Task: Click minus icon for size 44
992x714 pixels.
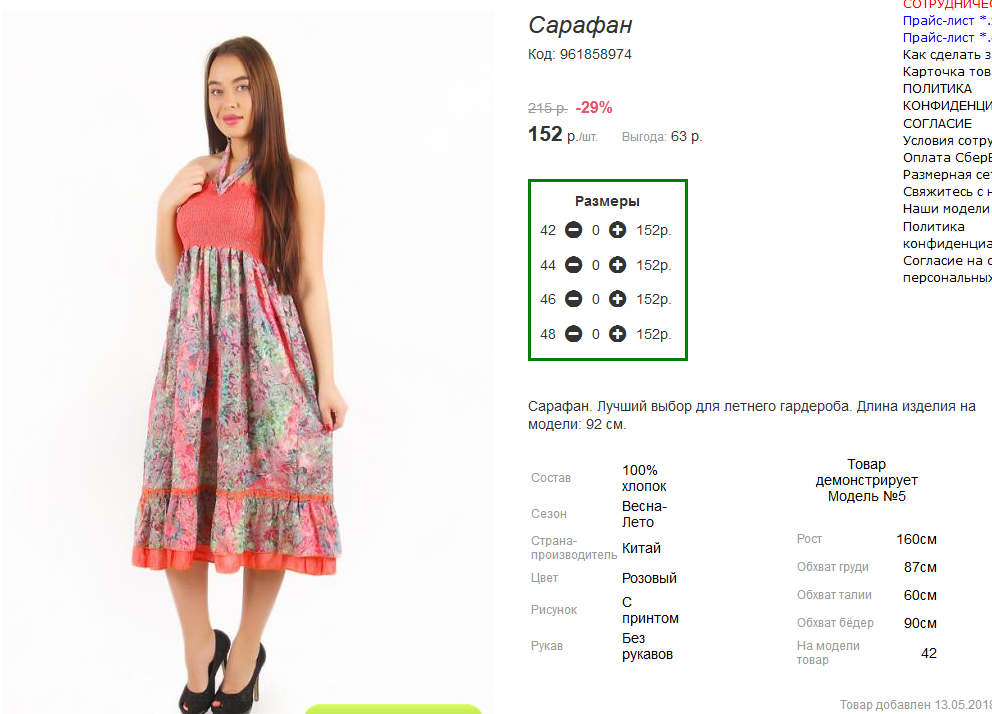Action: coord(573,265)
